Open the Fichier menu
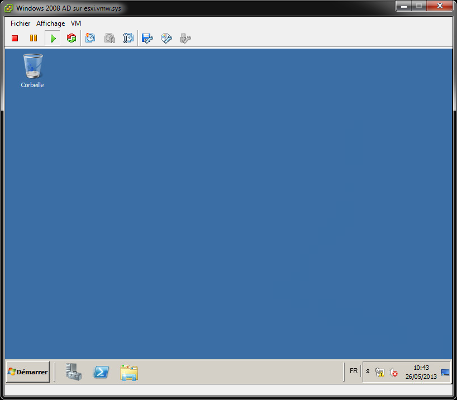The width and height of the screenshot is (457, 400). tap(20, 23)
